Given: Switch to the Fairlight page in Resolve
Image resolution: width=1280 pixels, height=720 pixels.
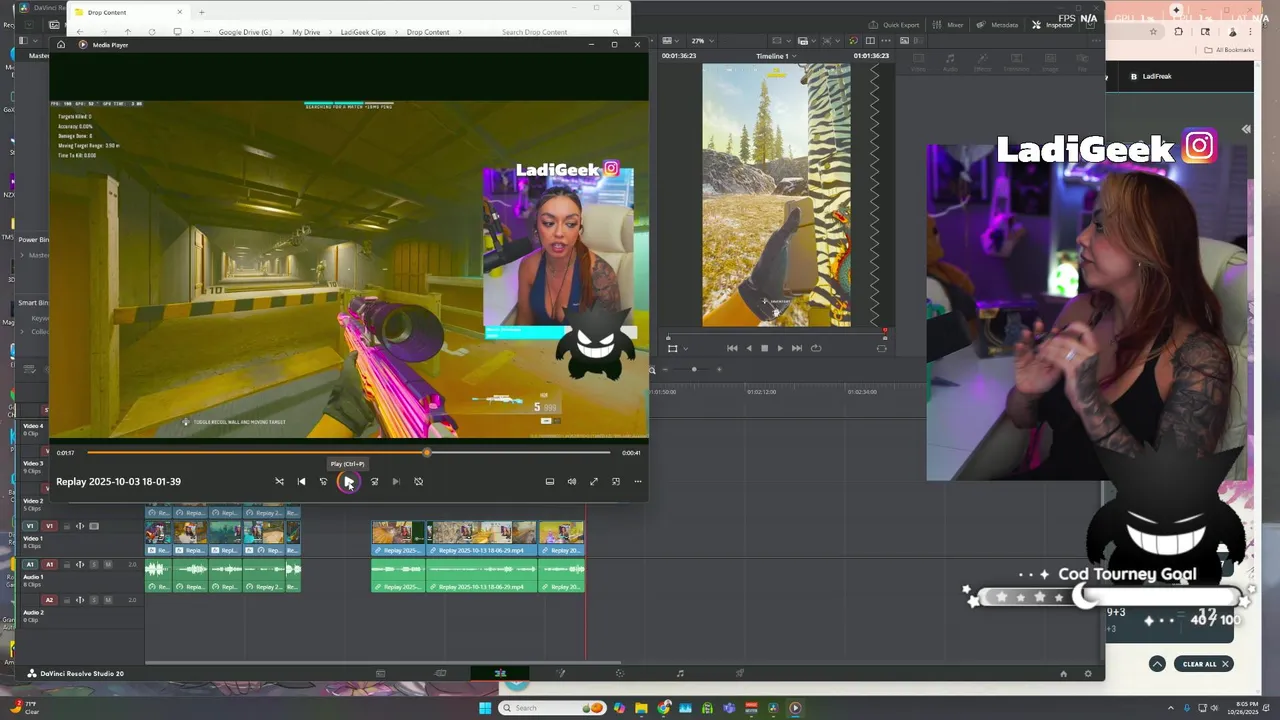Looking at the screenshot, I should (680, 673).
